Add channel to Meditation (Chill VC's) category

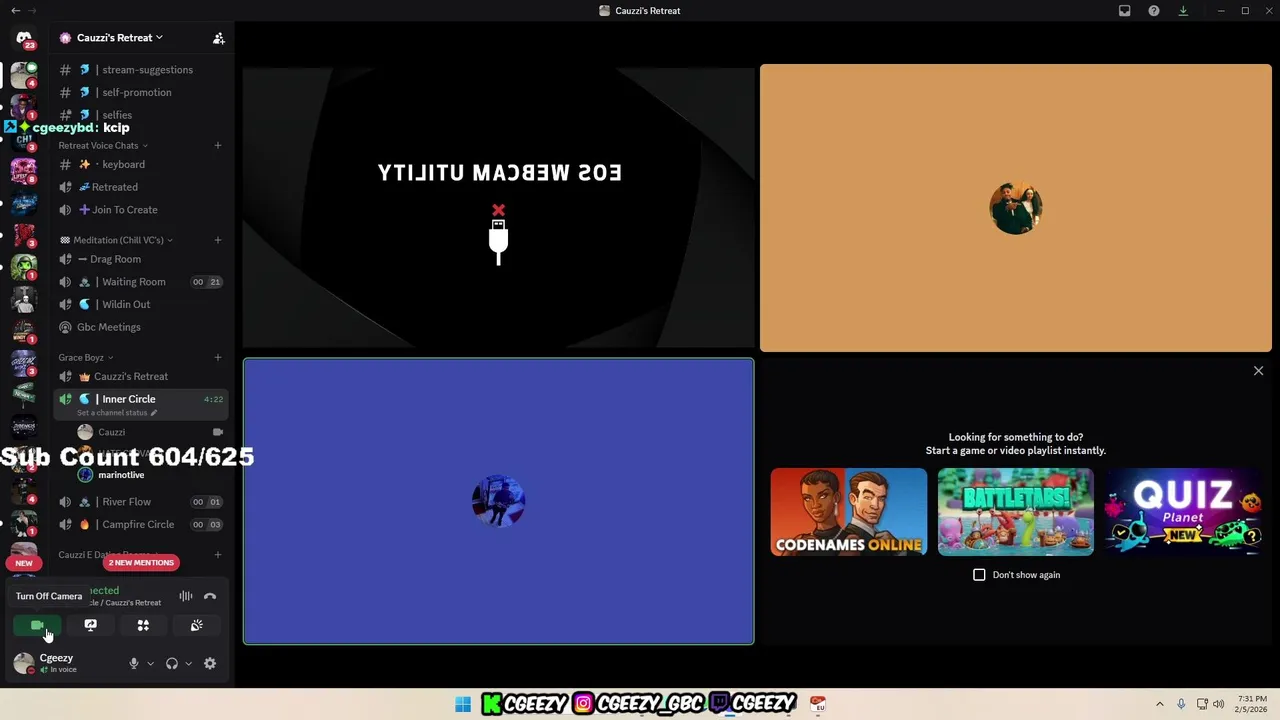217,240
